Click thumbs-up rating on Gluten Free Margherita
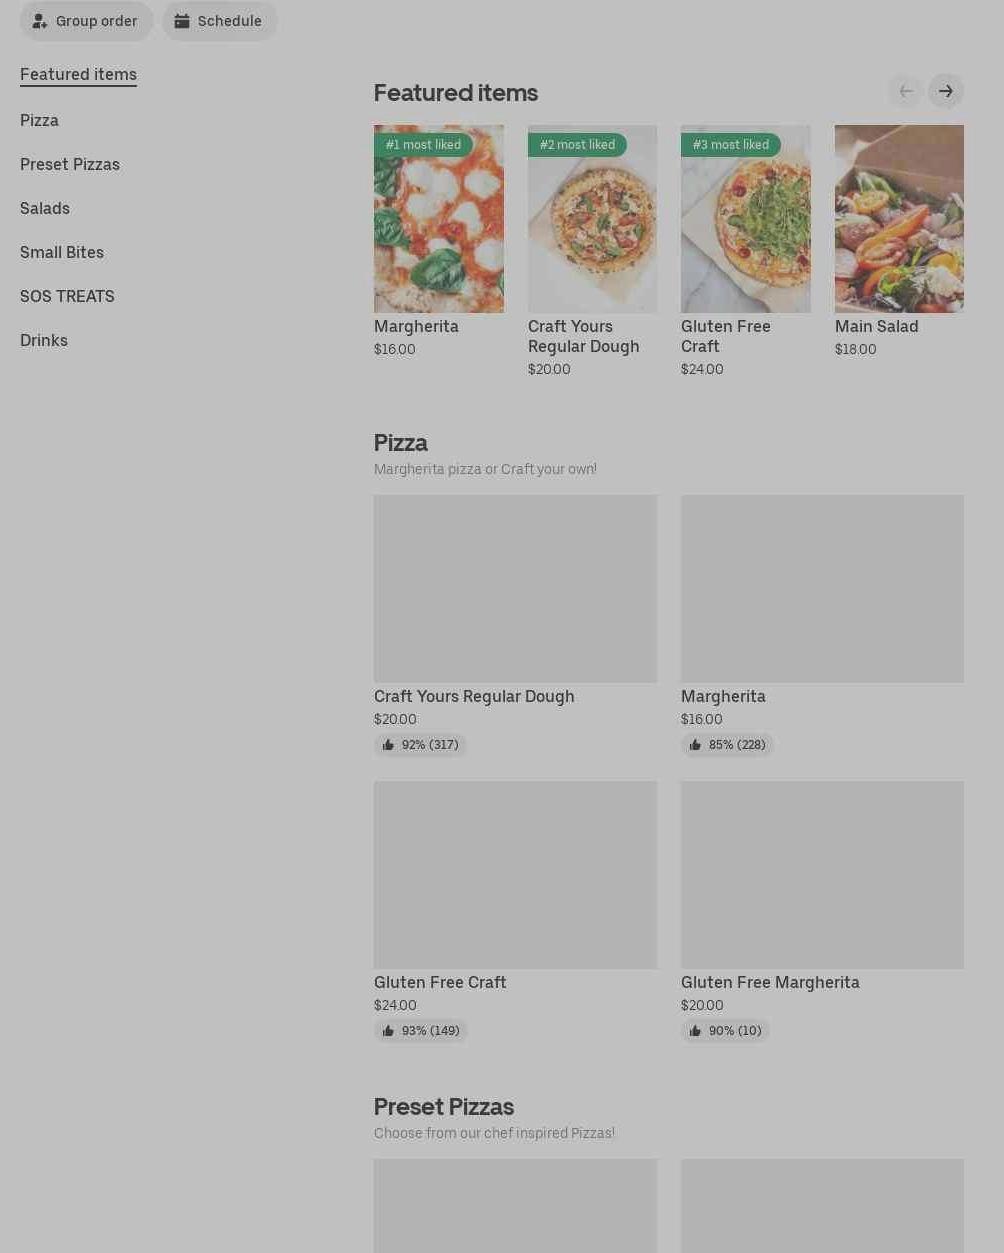The height and width of the screenshot is (1253, 1004). 725,1031
